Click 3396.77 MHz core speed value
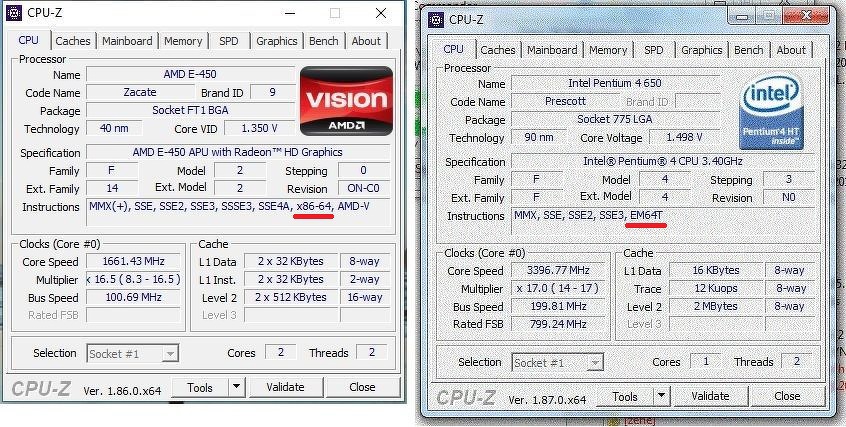Screen dimensions: 846x427 coord(558,270)
